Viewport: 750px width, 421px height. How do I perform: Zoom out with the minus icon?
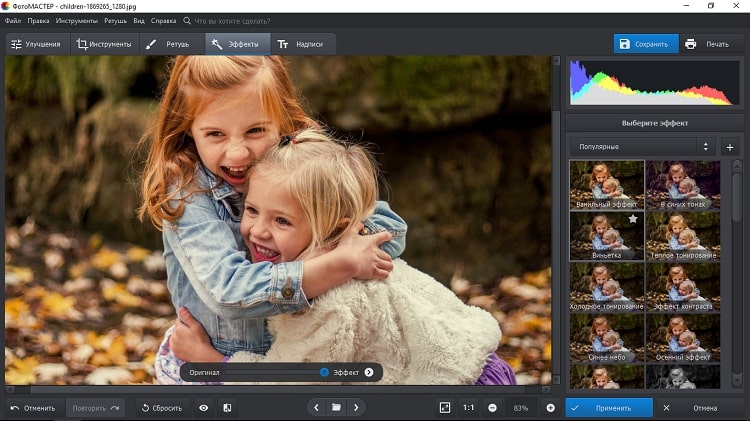[x=493, y=408]
